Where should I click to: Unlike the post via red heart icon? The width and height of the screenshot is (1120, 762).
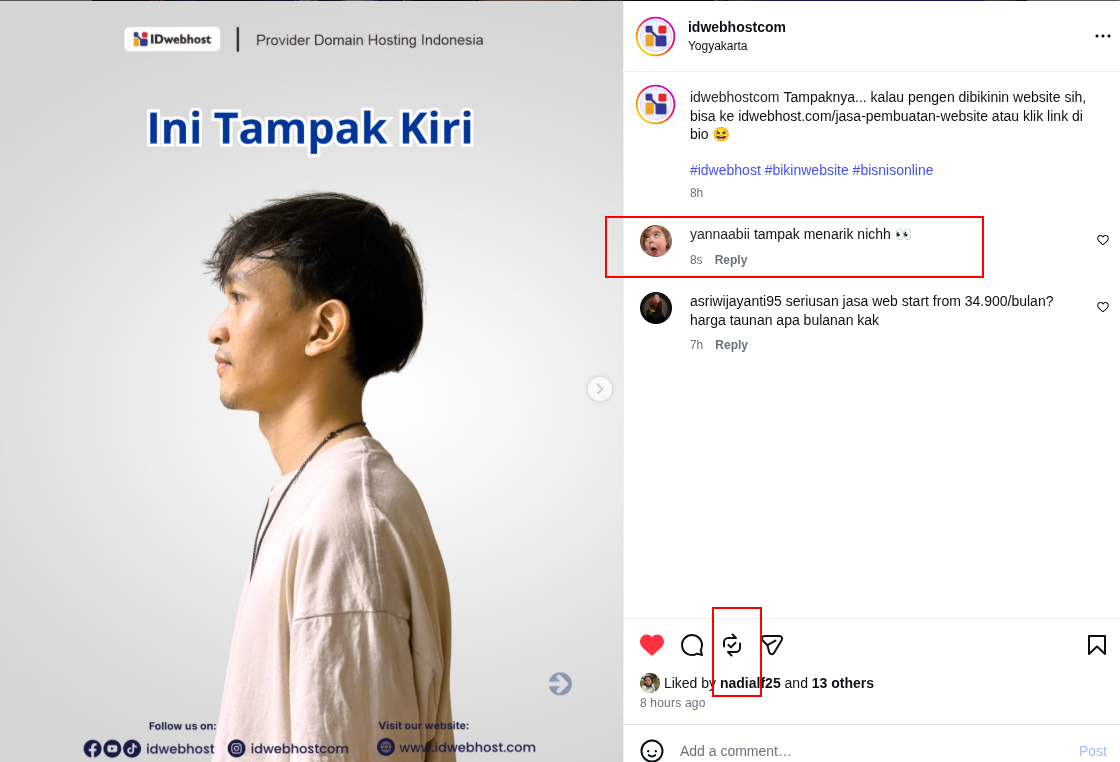(651, 645)
